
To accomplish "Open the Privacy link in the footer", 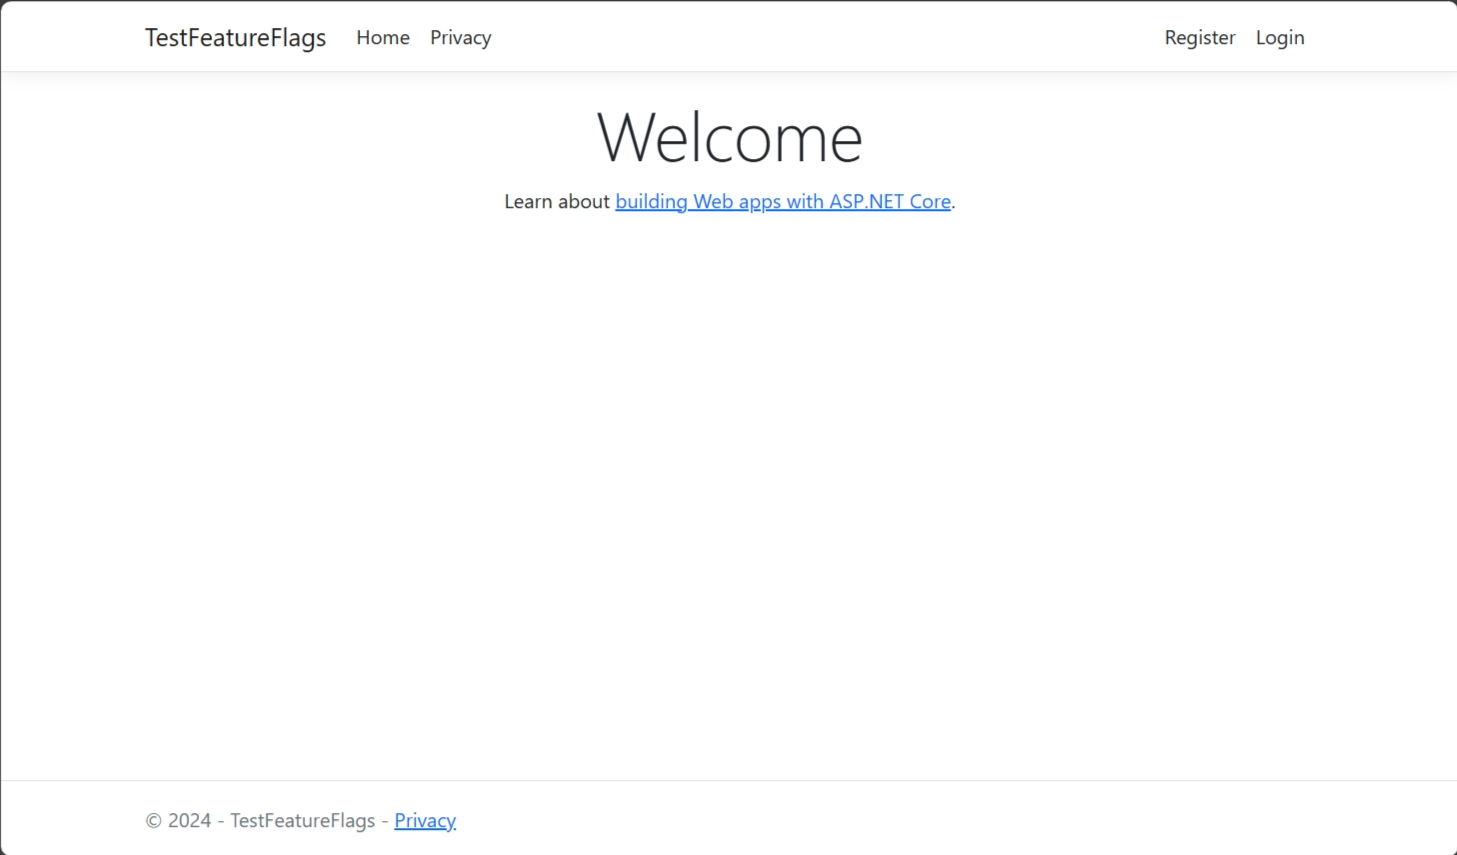I will click(x=425, y=820).
